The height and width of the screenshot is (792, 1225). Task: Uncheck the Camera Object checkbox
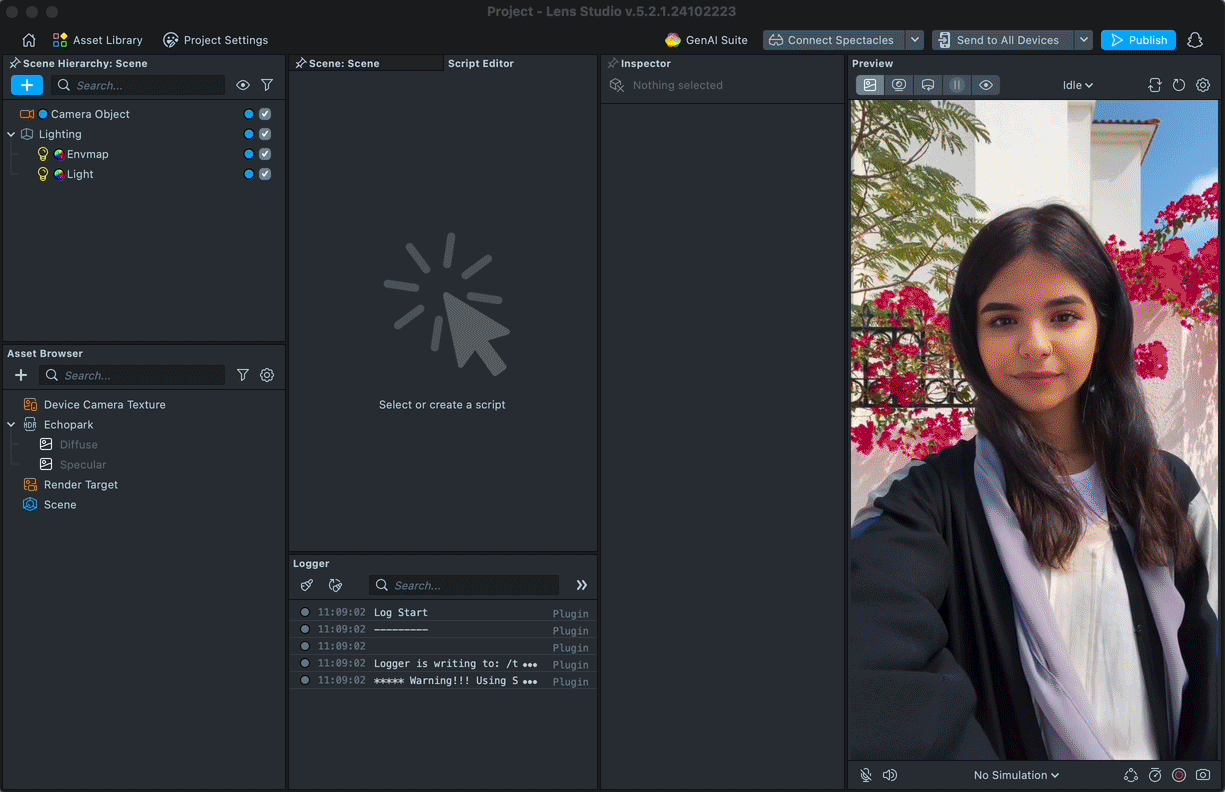(265, 114)
